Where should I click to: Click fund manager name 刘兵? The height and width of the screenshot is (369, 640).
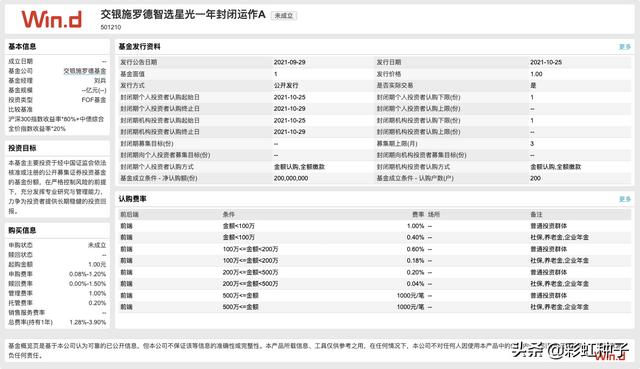point(100,81)
